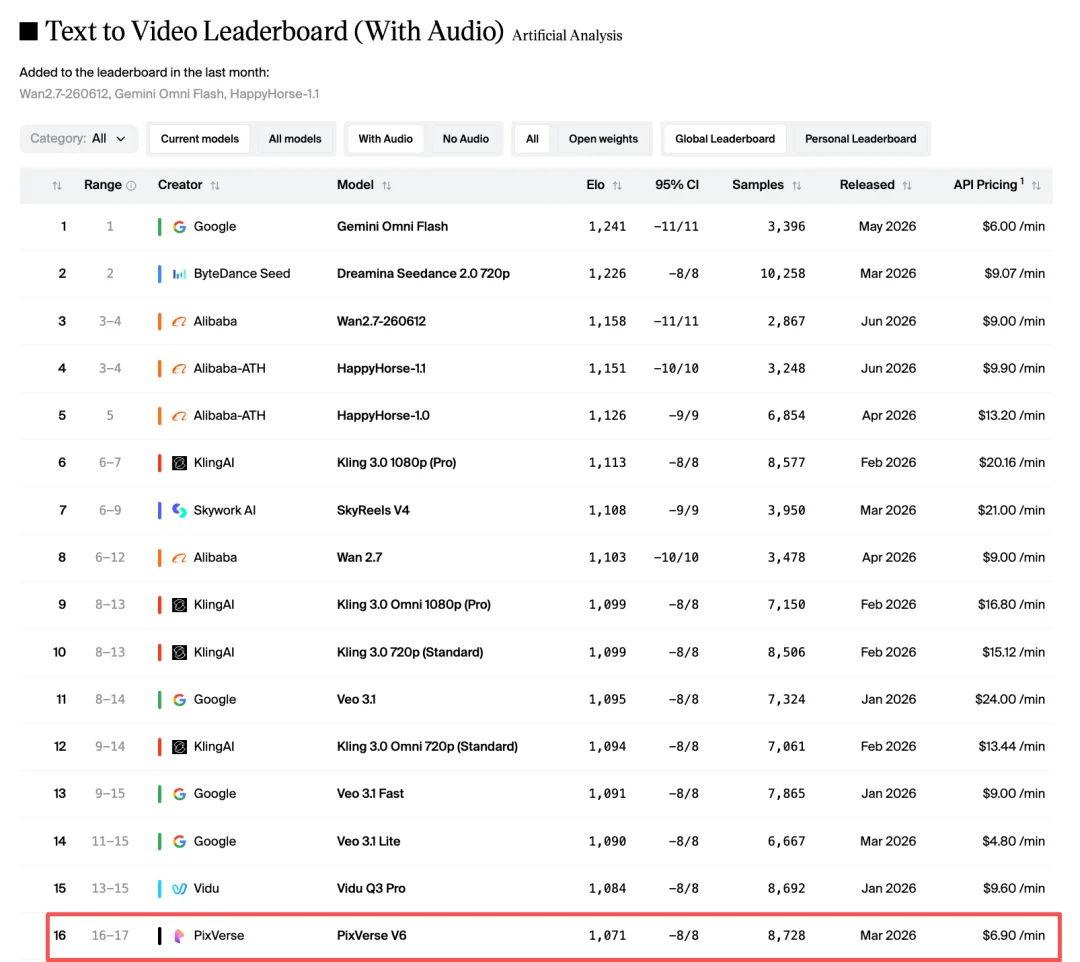Viewport: 1080px width, 962px height.
Task: Switch to No Audio option
Action: point(466,139)
